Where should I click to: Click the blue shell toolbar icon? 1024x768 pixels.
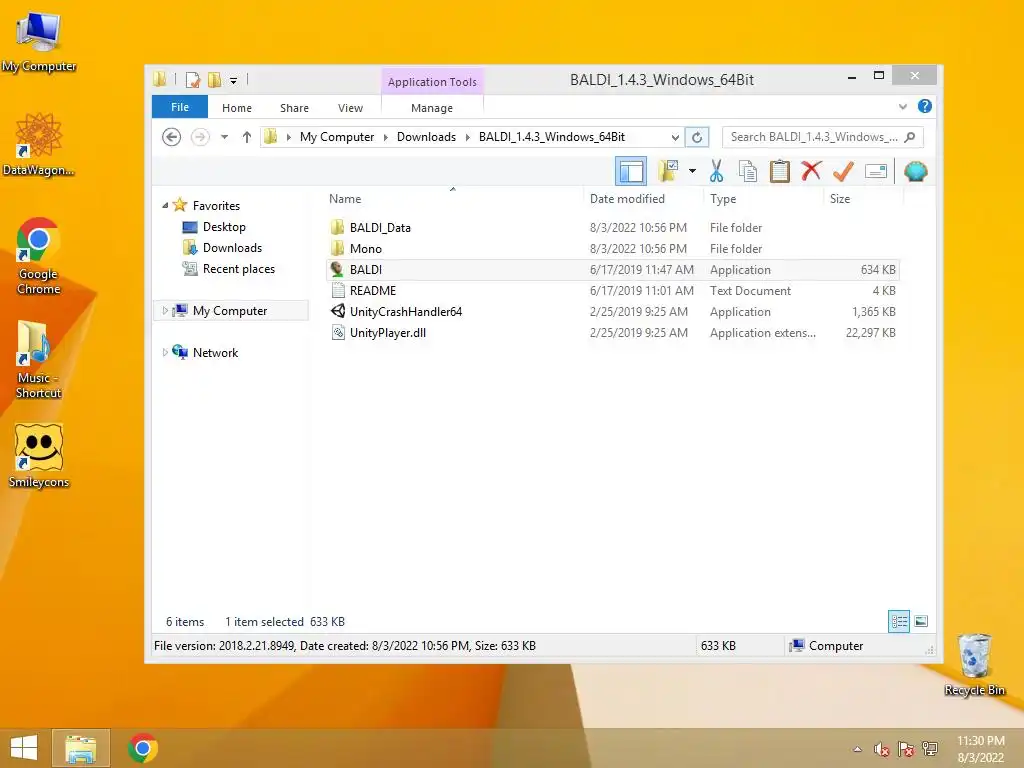(x=916, y=171)
